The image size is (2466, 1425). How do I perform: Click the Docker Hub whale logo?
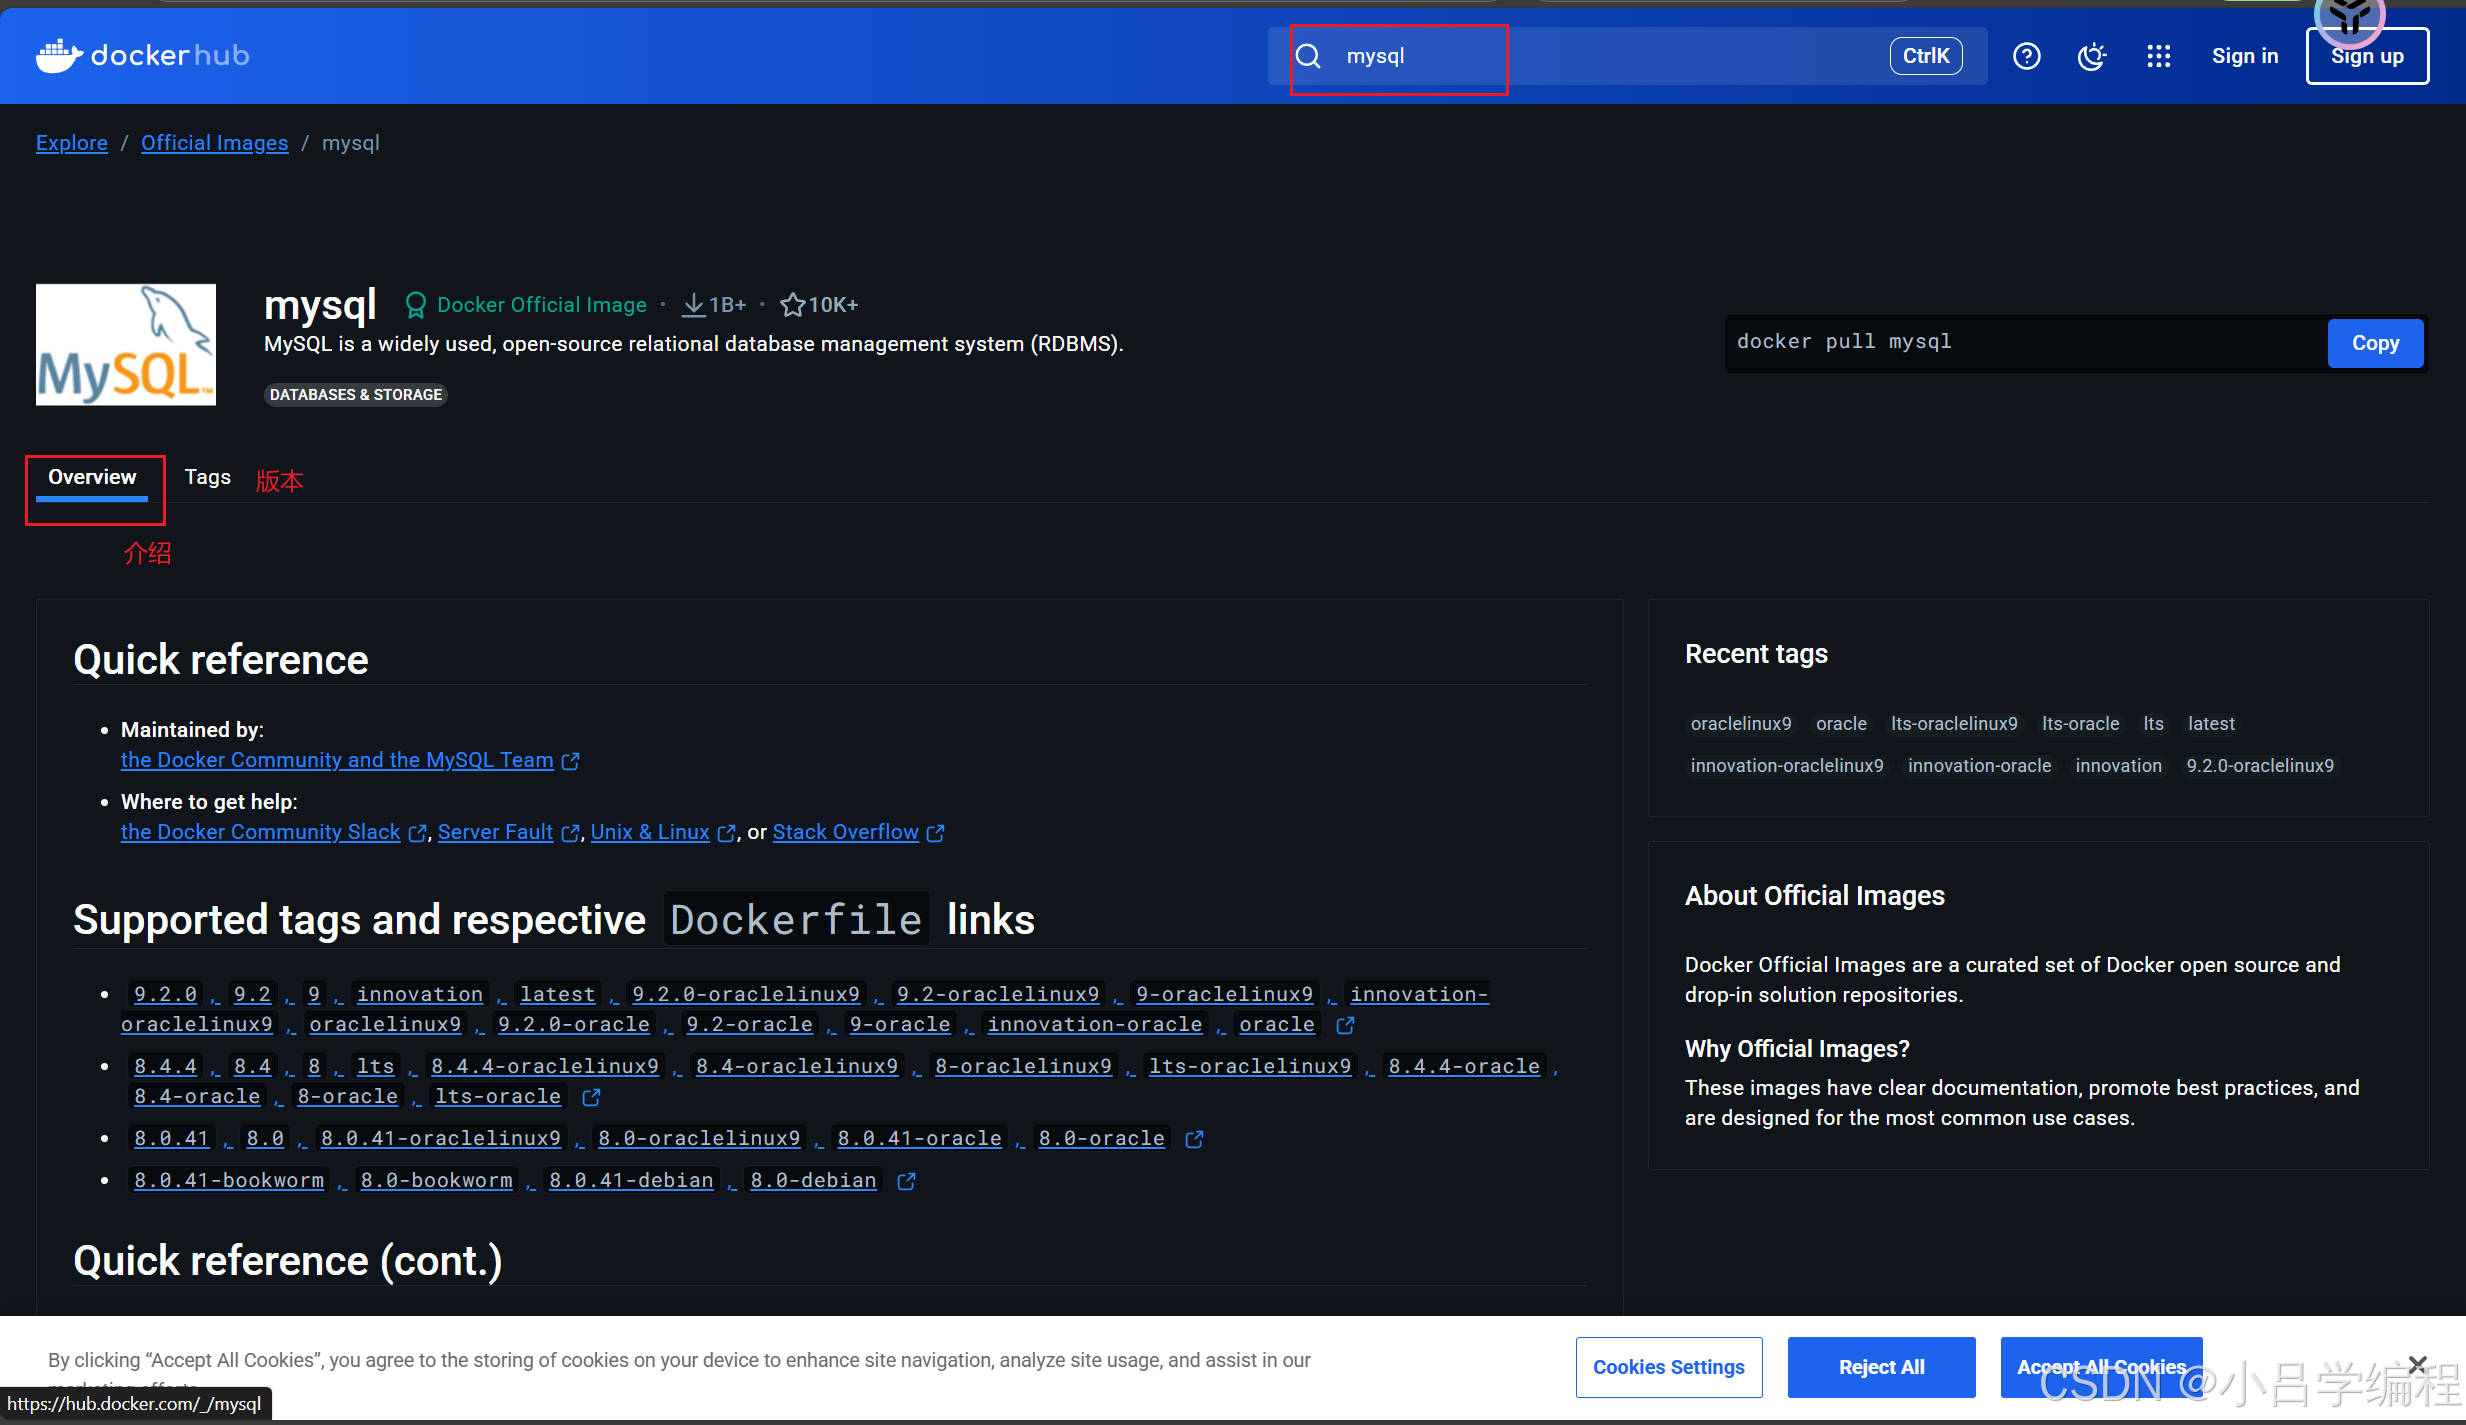[59, 56]
